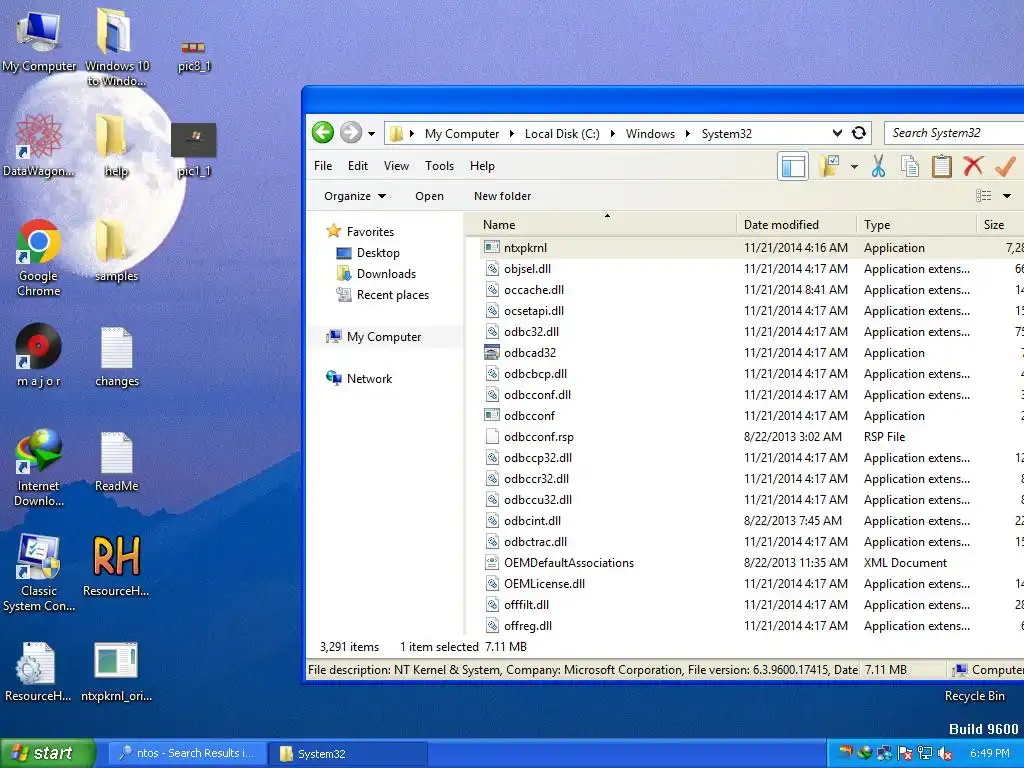Click the Refresh icon in address bar

pos(859,133)
